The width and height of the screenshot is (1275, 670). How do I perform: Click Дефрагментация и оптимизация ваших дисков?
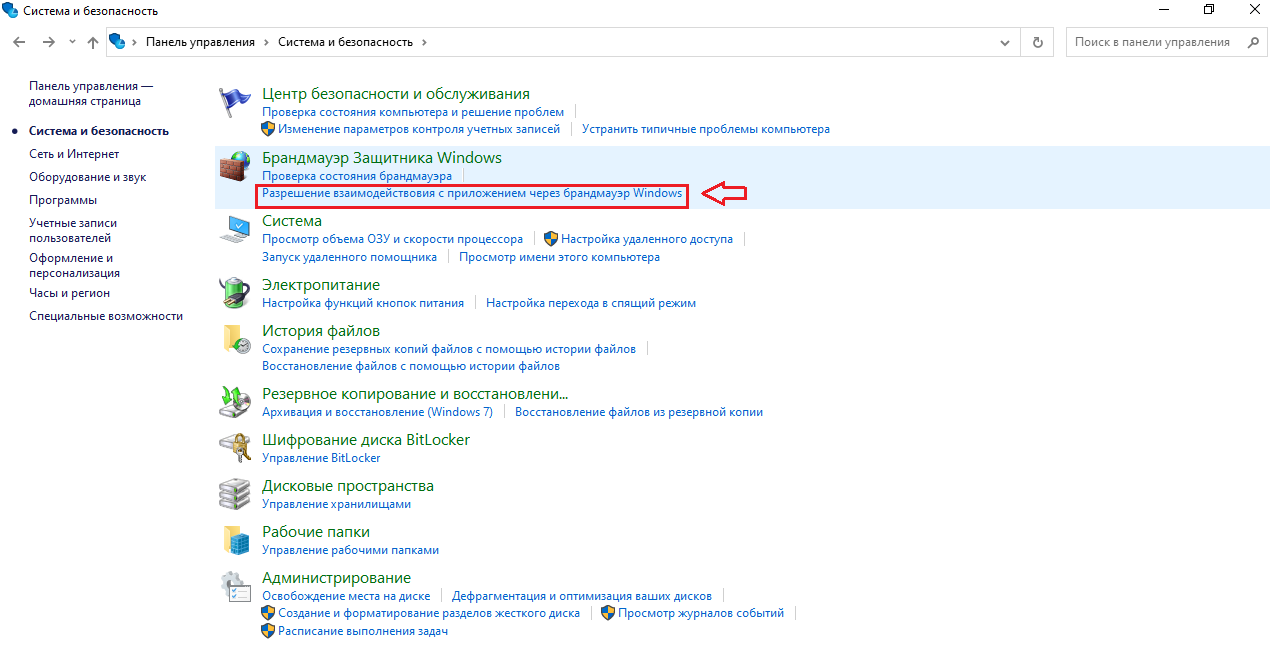click(x=582, y=595)
